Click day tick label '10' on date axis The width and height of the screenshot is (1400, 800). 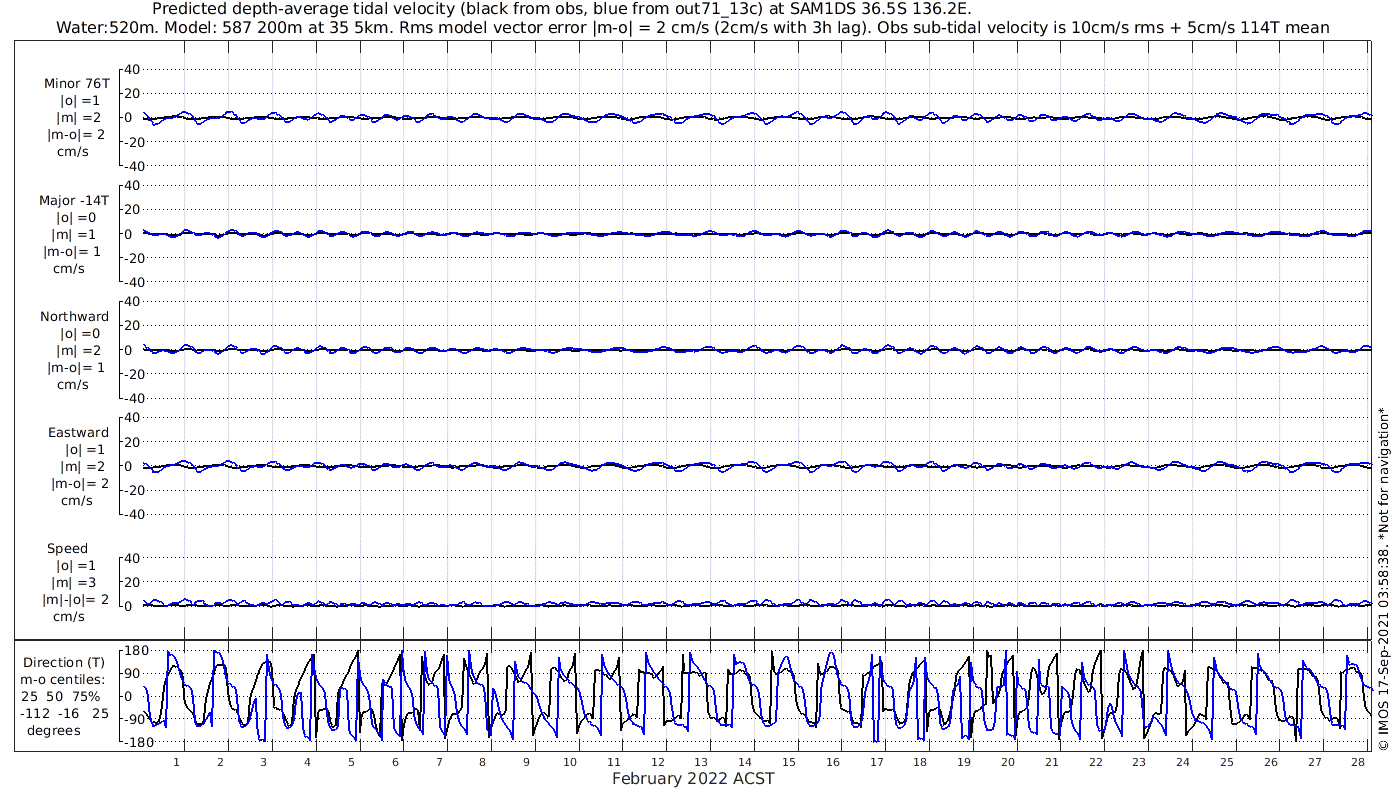point(570,762)
